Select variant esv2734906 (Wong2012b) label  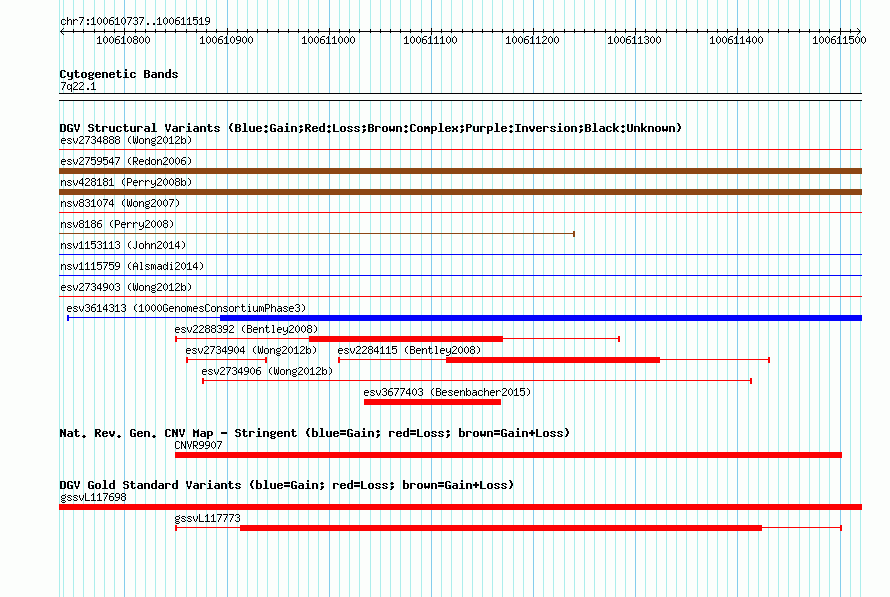(x=267, y=371)
